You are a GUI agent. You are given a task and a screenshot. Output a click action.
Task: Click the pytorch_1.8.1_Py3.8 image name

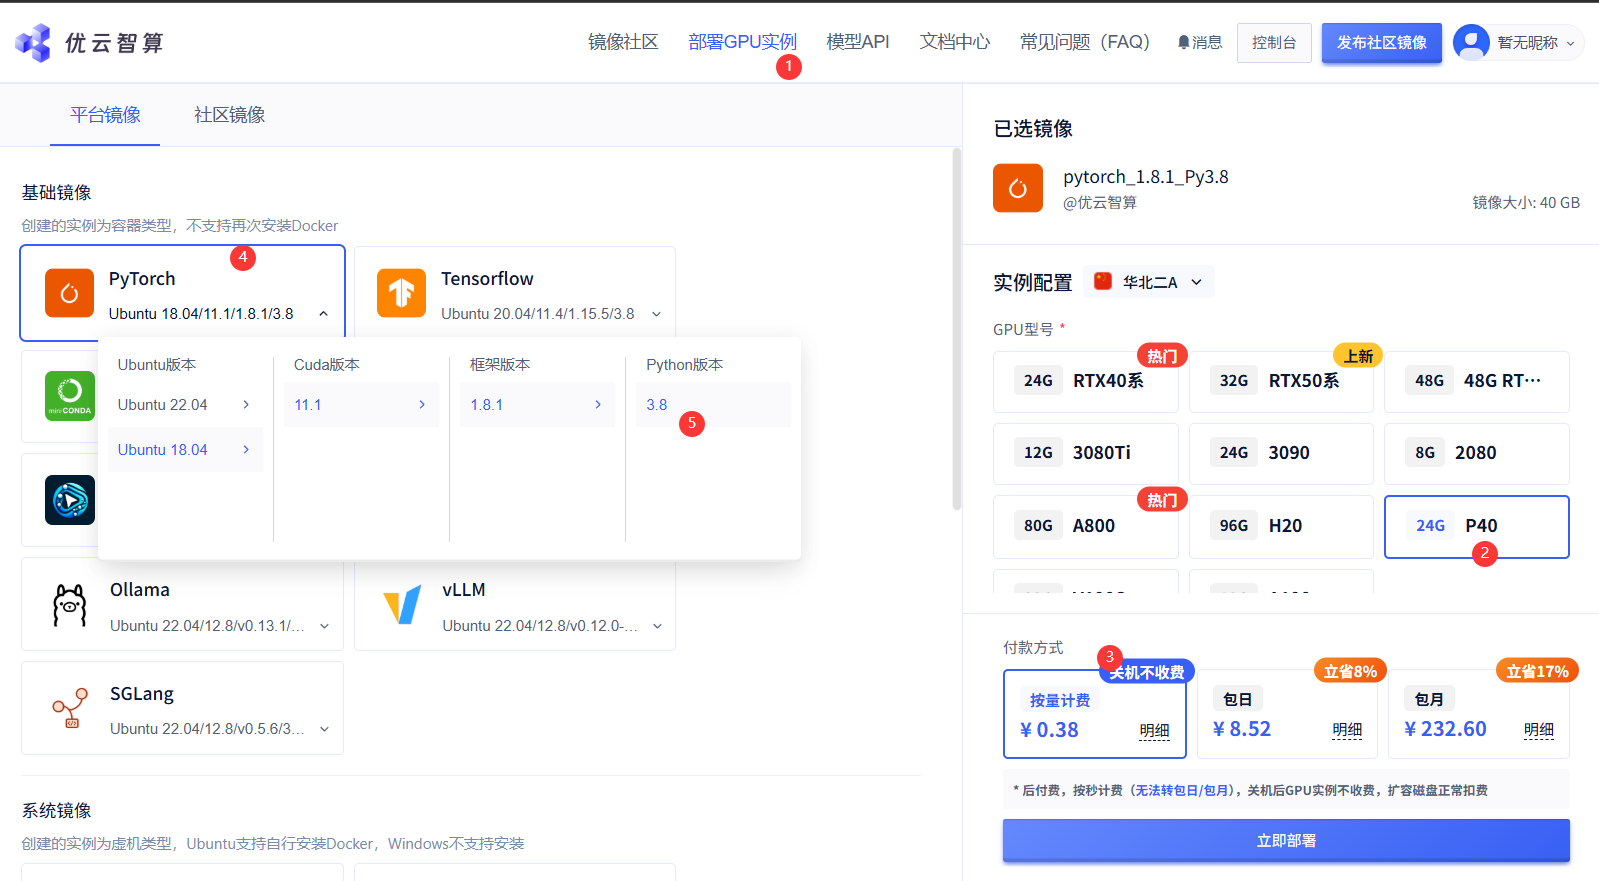coord(1146,177)
